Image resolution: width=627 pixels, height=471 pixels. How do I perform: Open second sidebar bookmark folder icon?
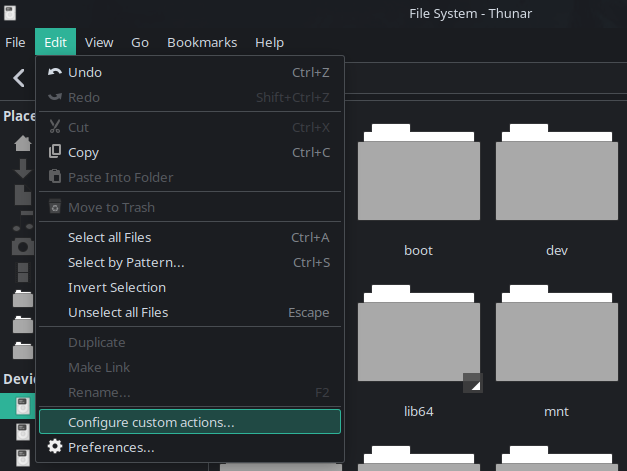point(23,325)
